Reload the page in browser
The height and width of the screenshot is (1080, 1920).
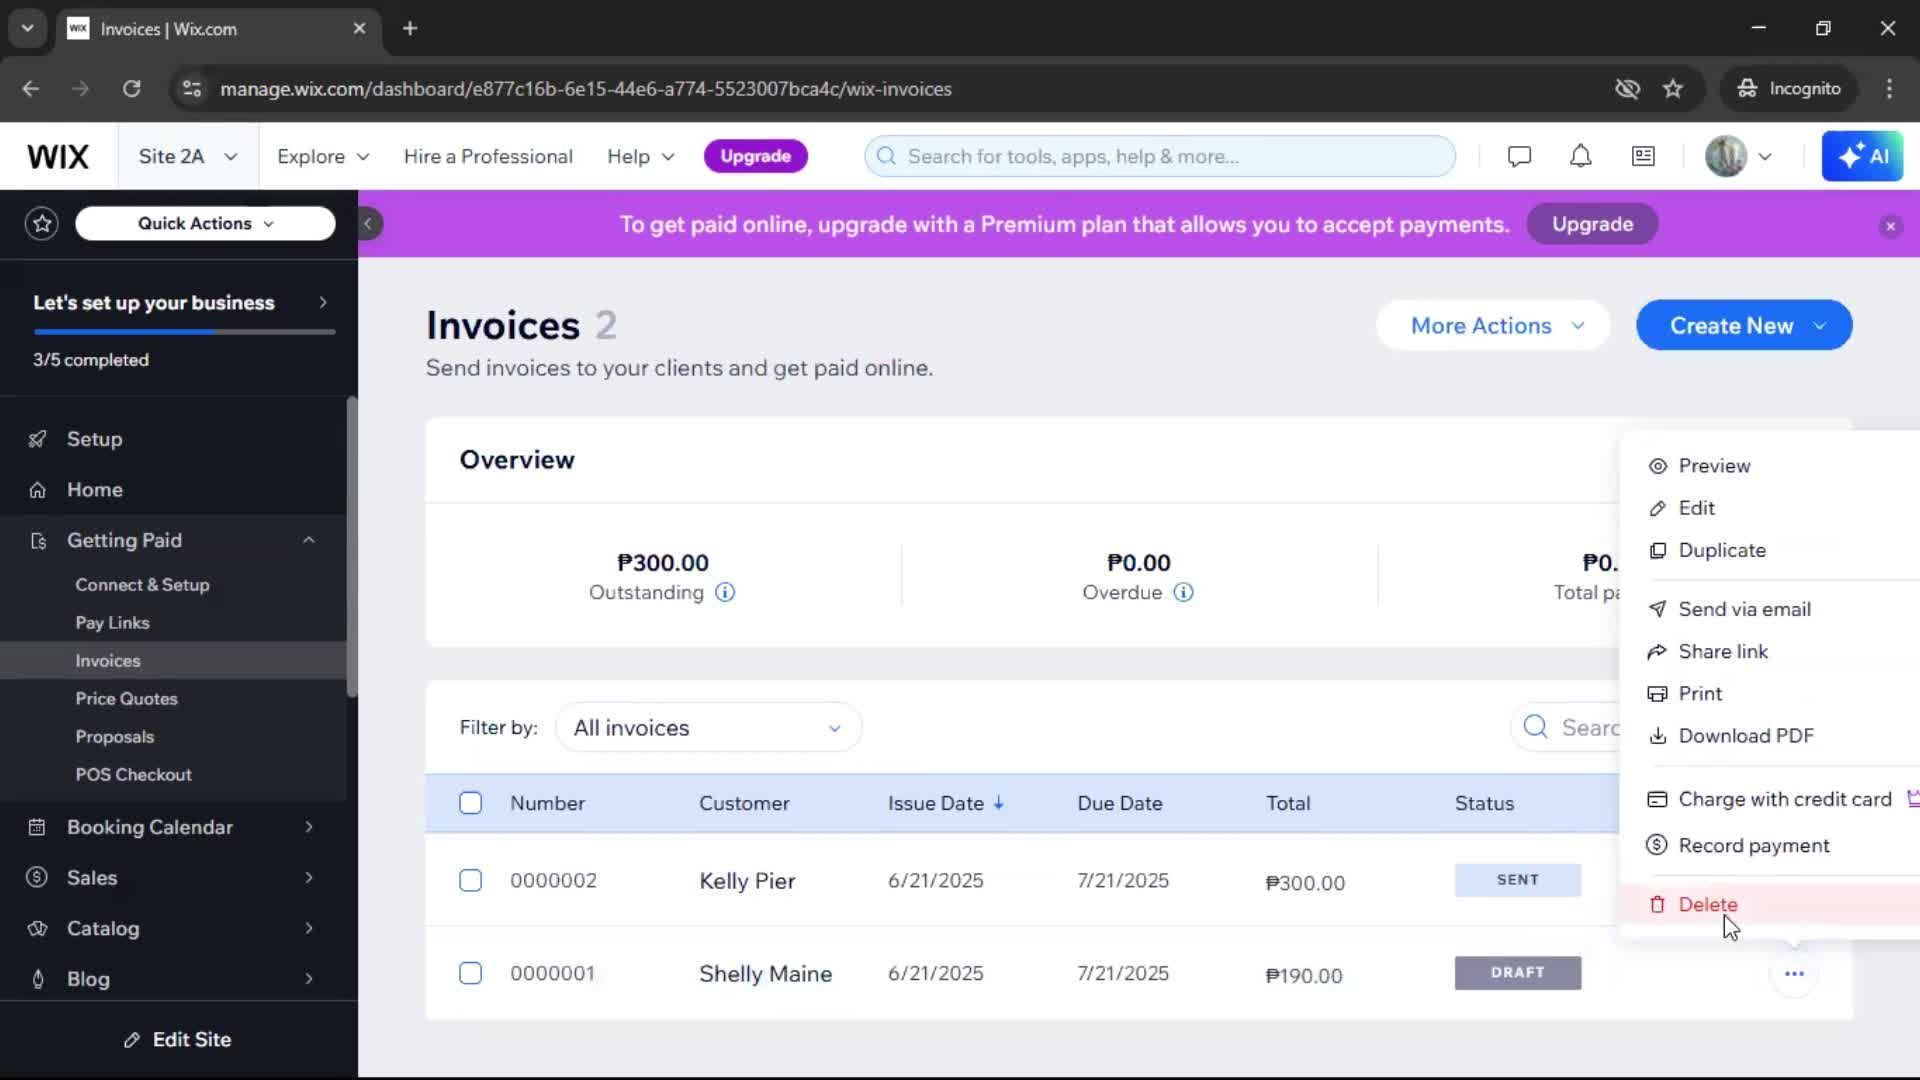coord(131,88)
